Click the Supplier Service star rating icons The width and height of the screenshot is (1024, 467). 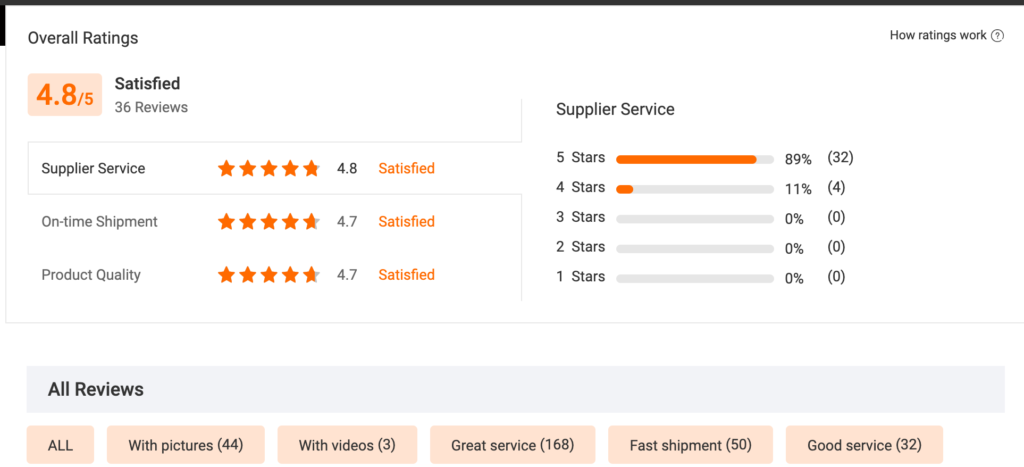[269, 169]
